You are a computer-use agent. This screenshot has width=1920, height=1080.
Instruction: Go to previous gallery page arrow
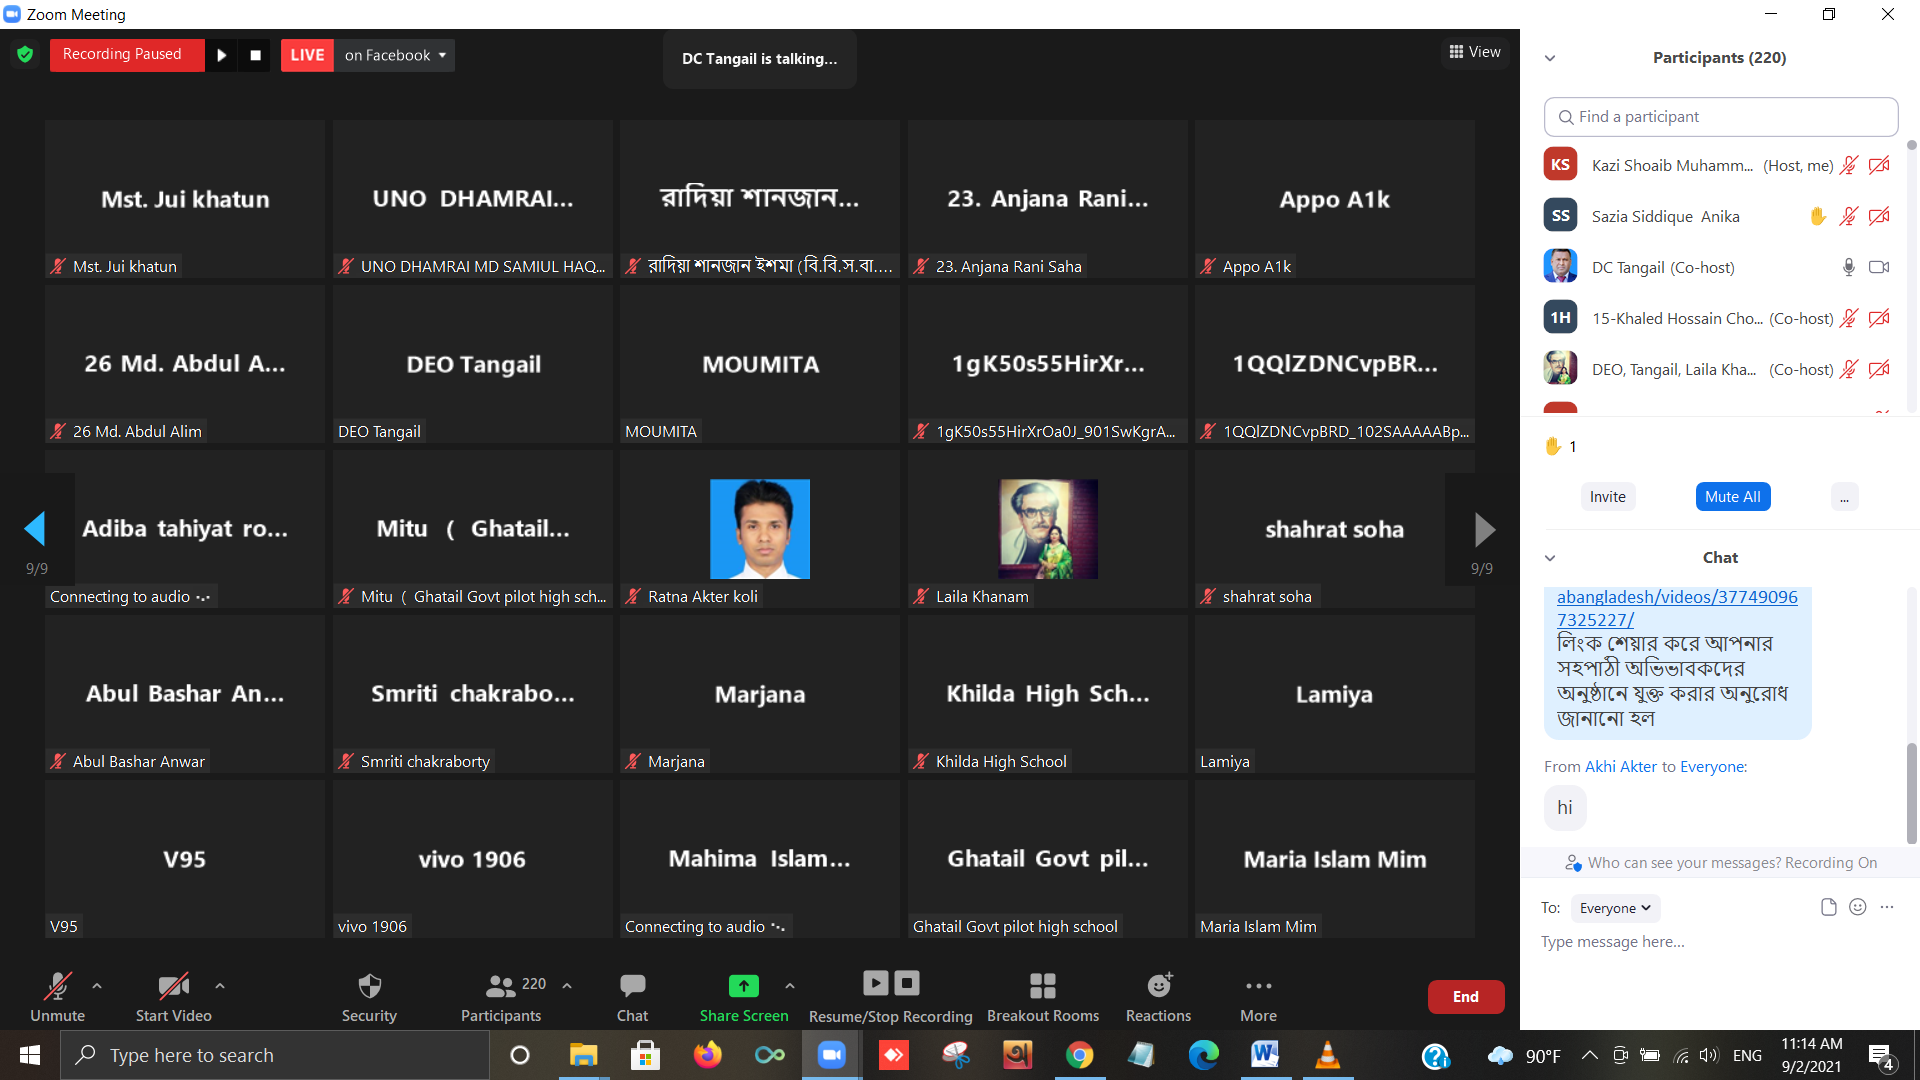point(35,529)
